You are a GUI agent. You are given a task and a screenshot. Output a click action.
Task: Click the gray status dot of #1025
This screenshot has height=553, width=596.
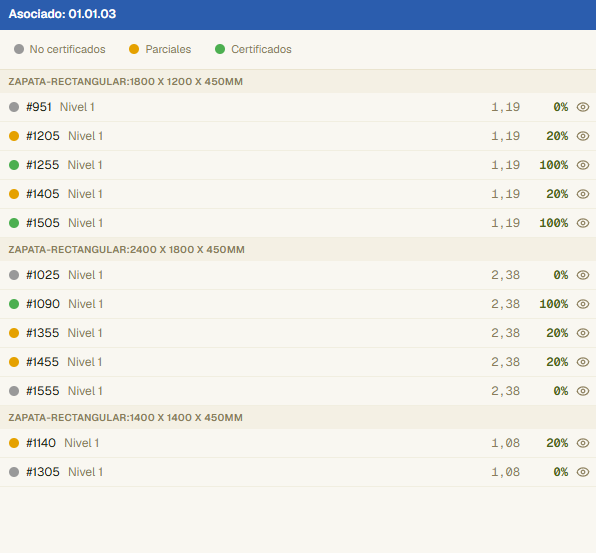click(14, 275)
